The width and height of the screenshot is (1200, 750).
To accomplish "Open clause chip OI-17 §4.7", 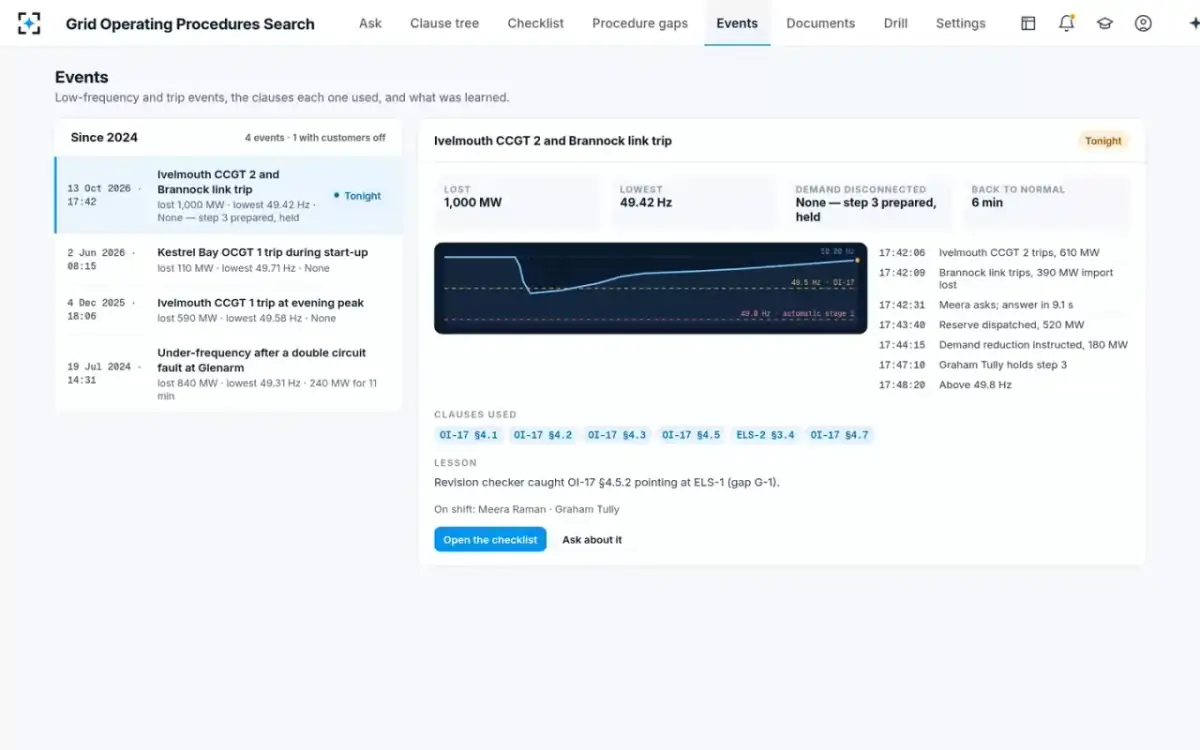I will coord(840,435).
